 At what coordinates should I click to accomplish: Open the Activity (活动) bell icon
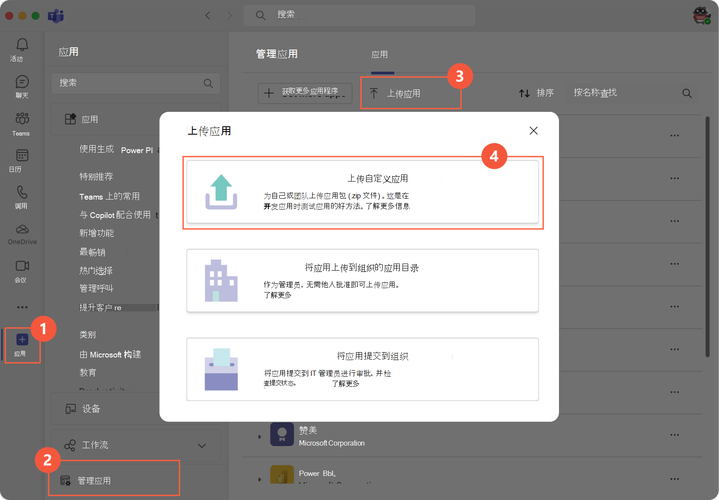tap(22, 44)
